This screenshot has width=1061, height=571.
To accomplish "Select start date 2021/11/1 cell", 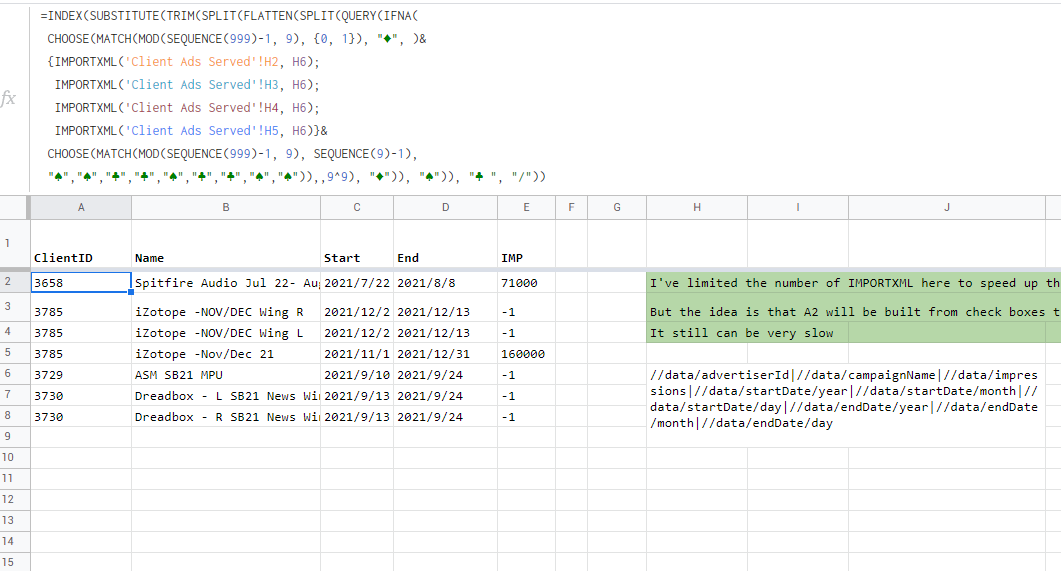I will [x=357, y=353].
